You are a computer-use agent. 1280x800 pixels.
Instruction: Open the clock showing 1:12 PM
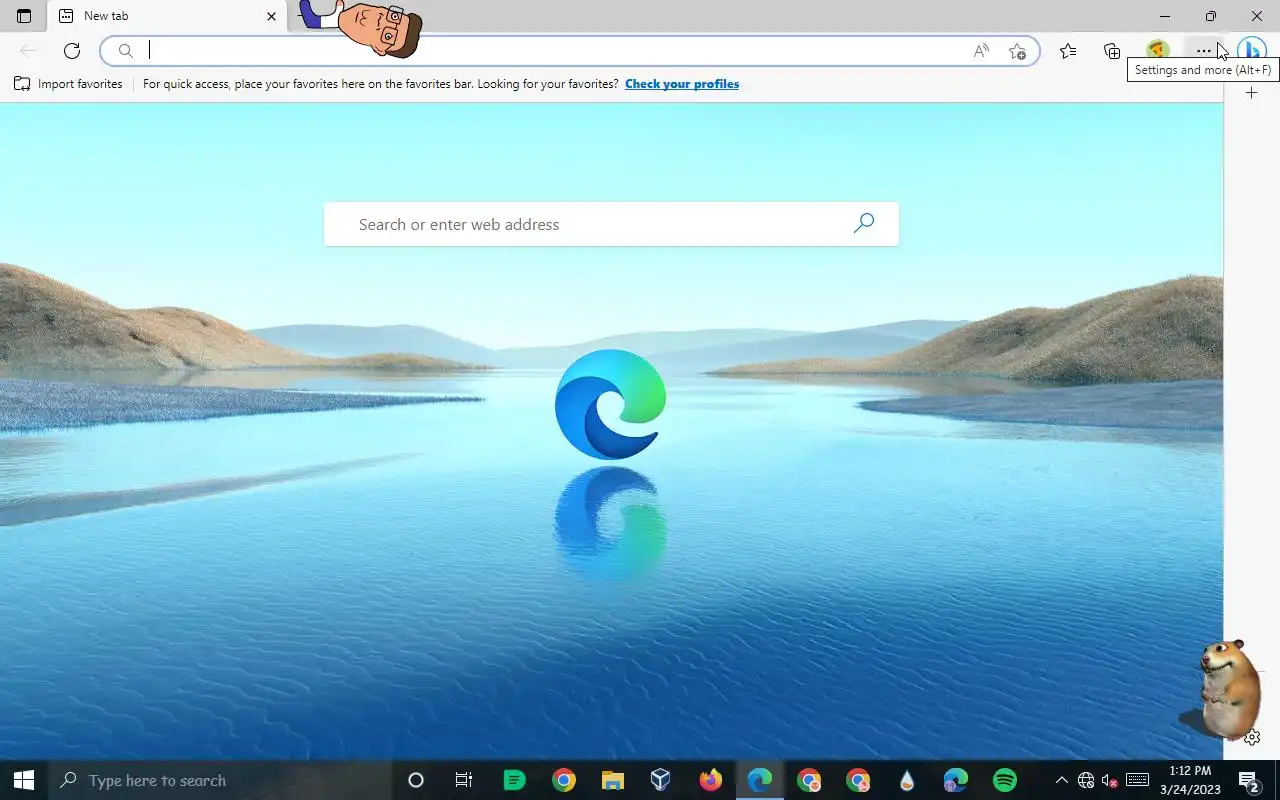point(1190,780)
